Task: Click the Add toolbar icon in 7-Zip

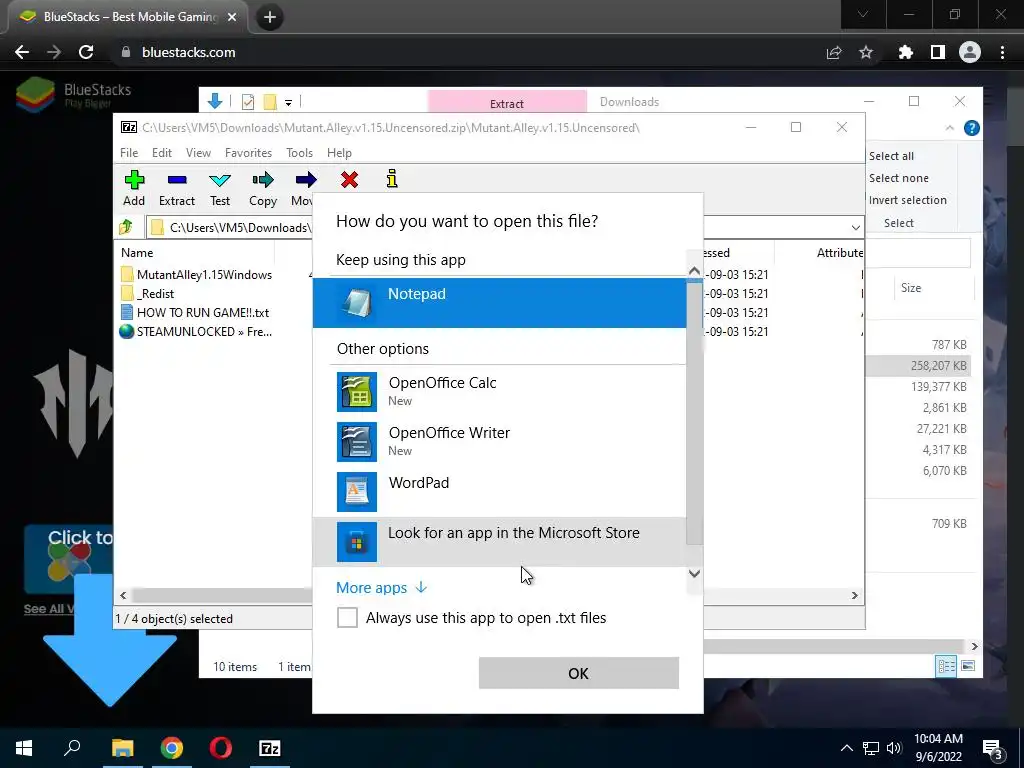Action: pos(134,188)
